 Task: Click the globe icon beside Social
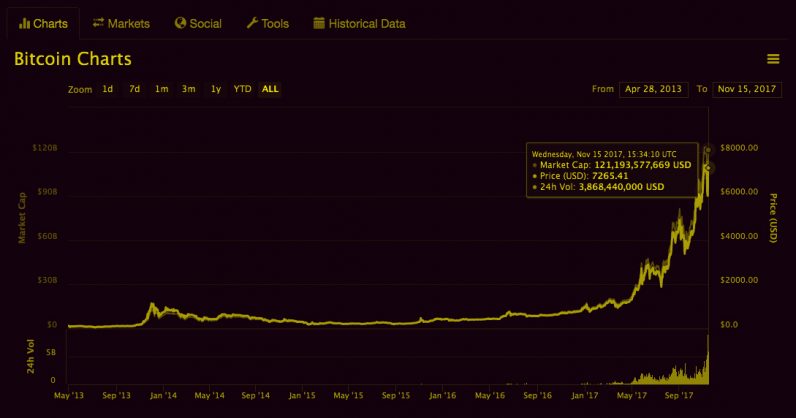[180, 23]
